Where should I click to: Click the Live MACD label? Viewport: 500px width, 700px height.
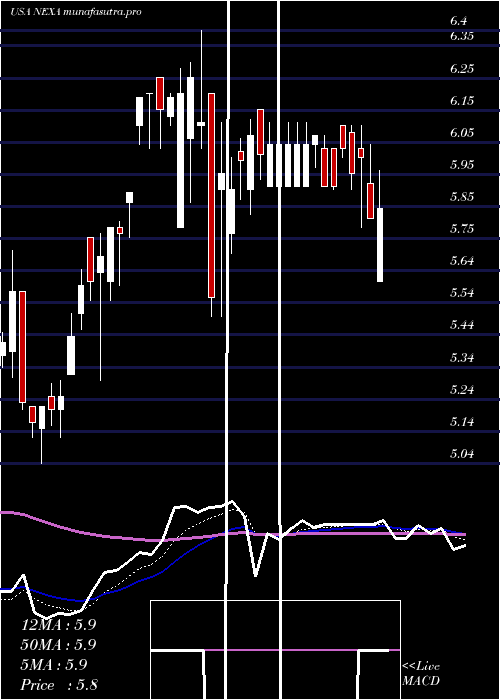coord(421,673)
